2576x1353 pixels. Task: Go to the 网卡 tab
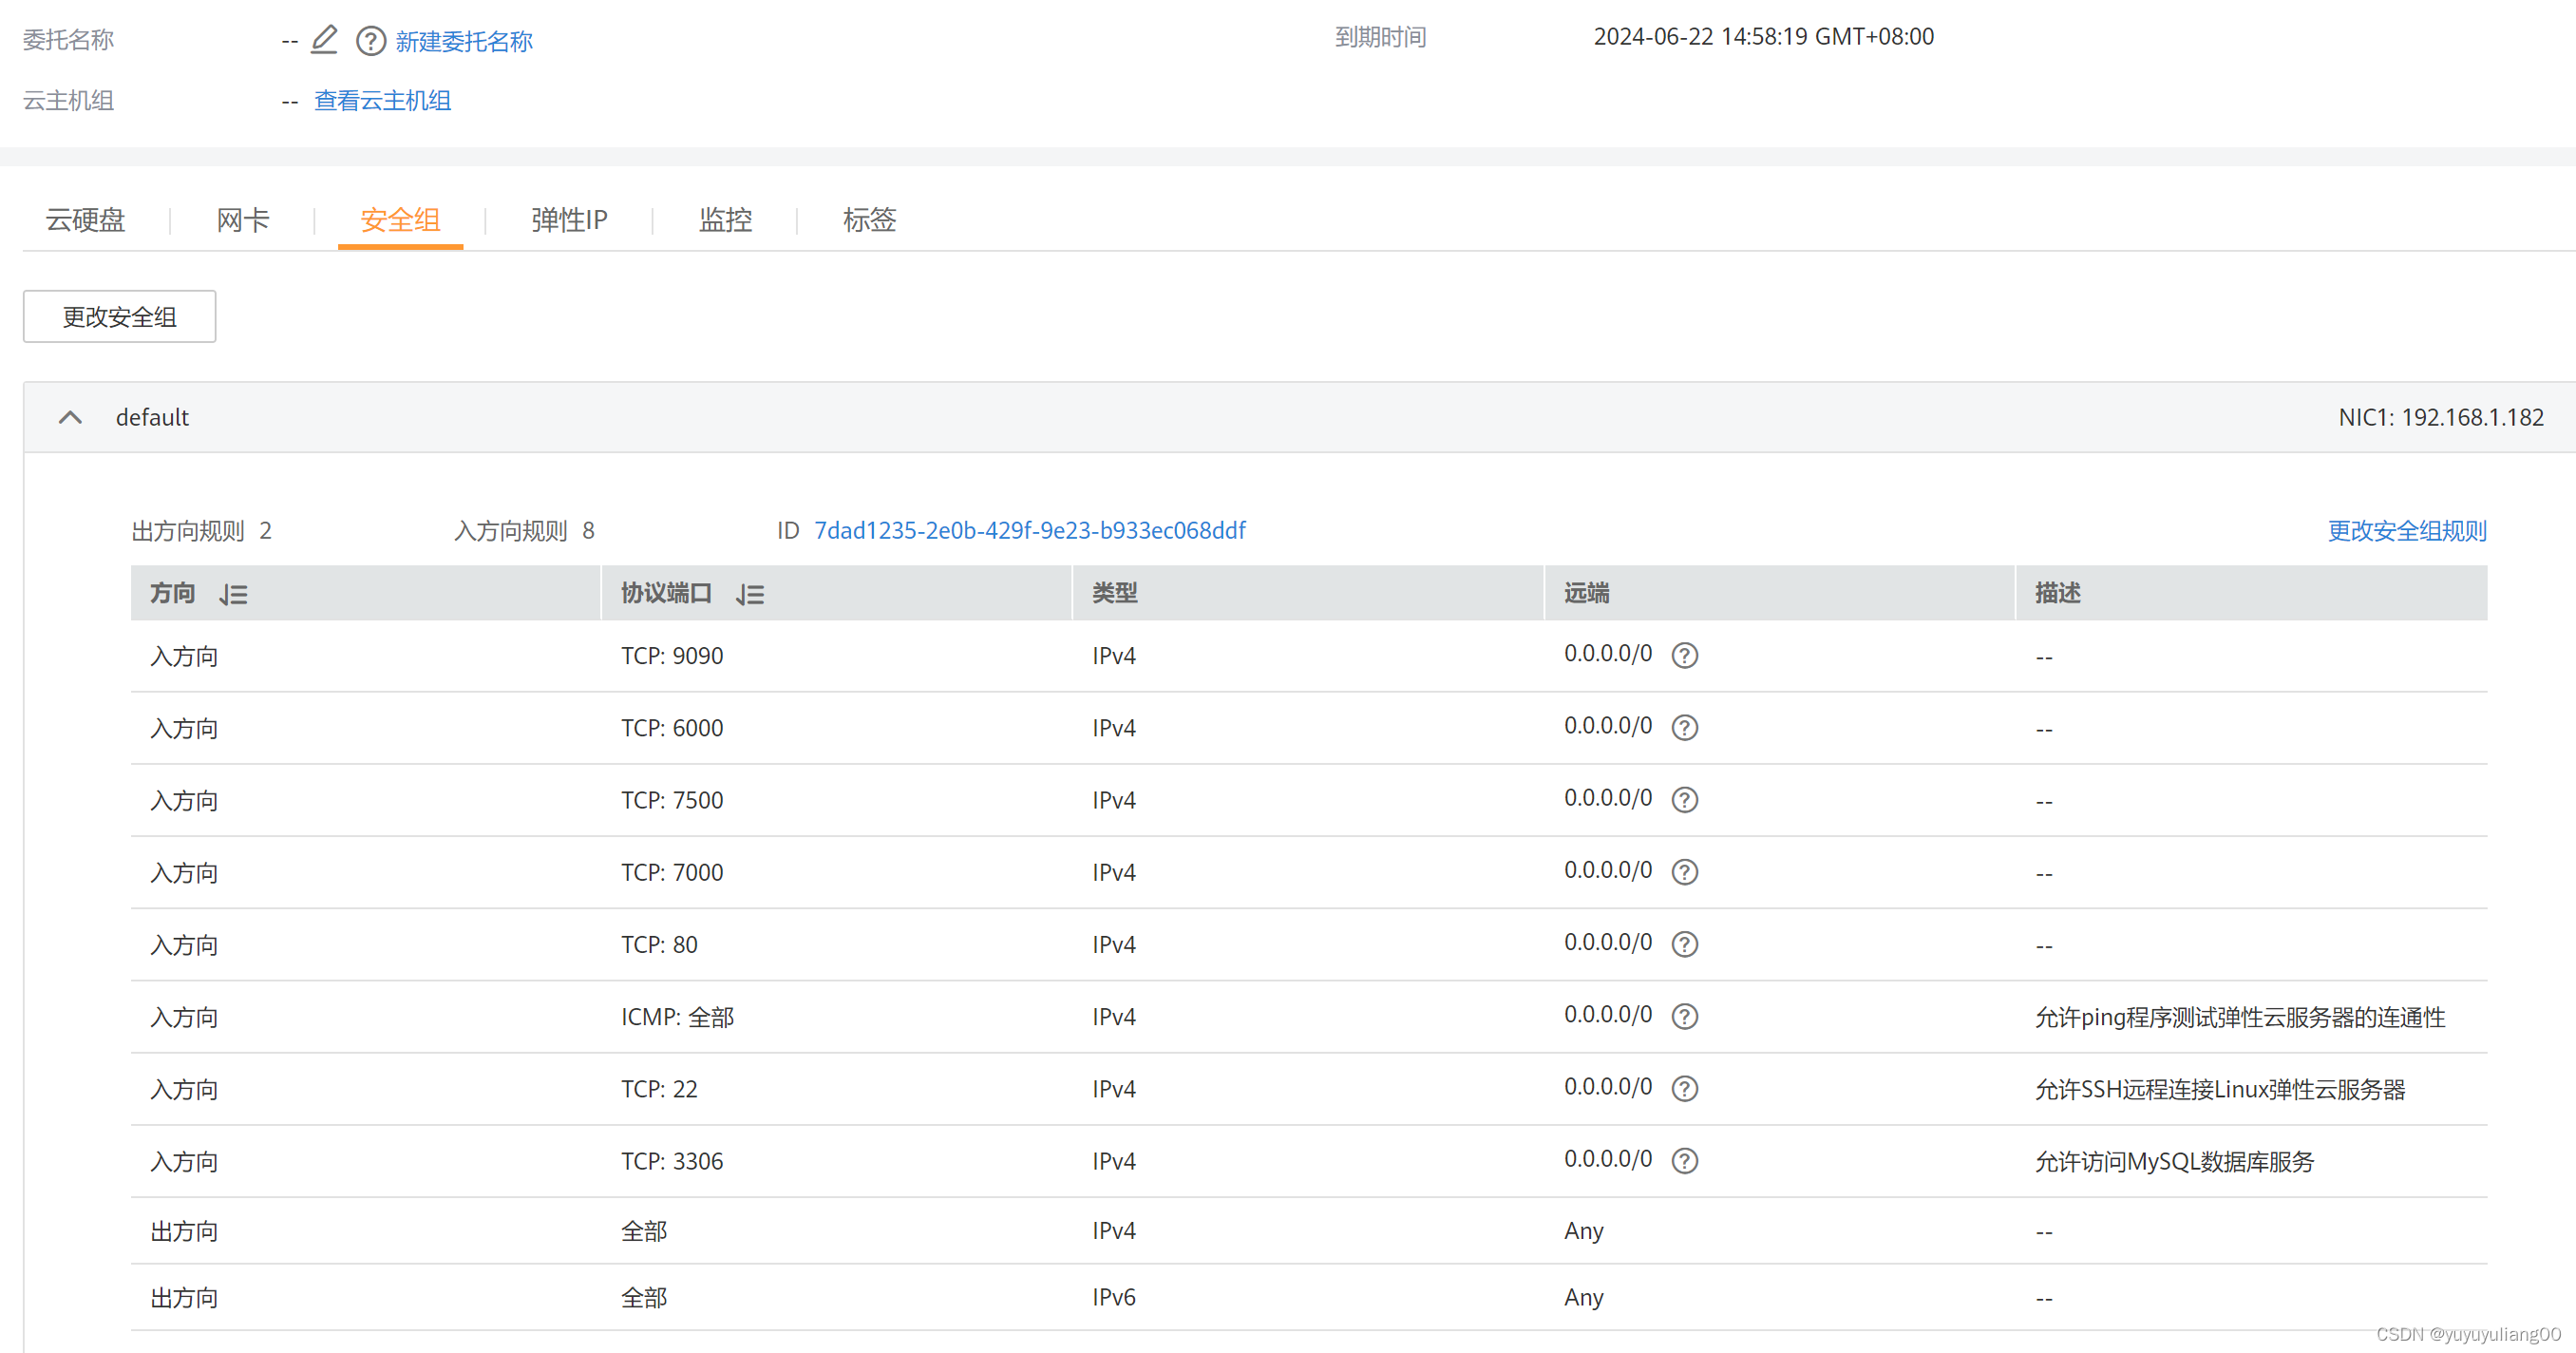click(243, 220)
